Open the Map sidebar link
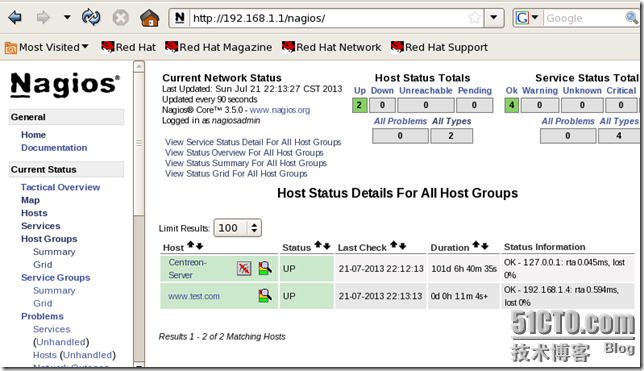 point(30,200)
